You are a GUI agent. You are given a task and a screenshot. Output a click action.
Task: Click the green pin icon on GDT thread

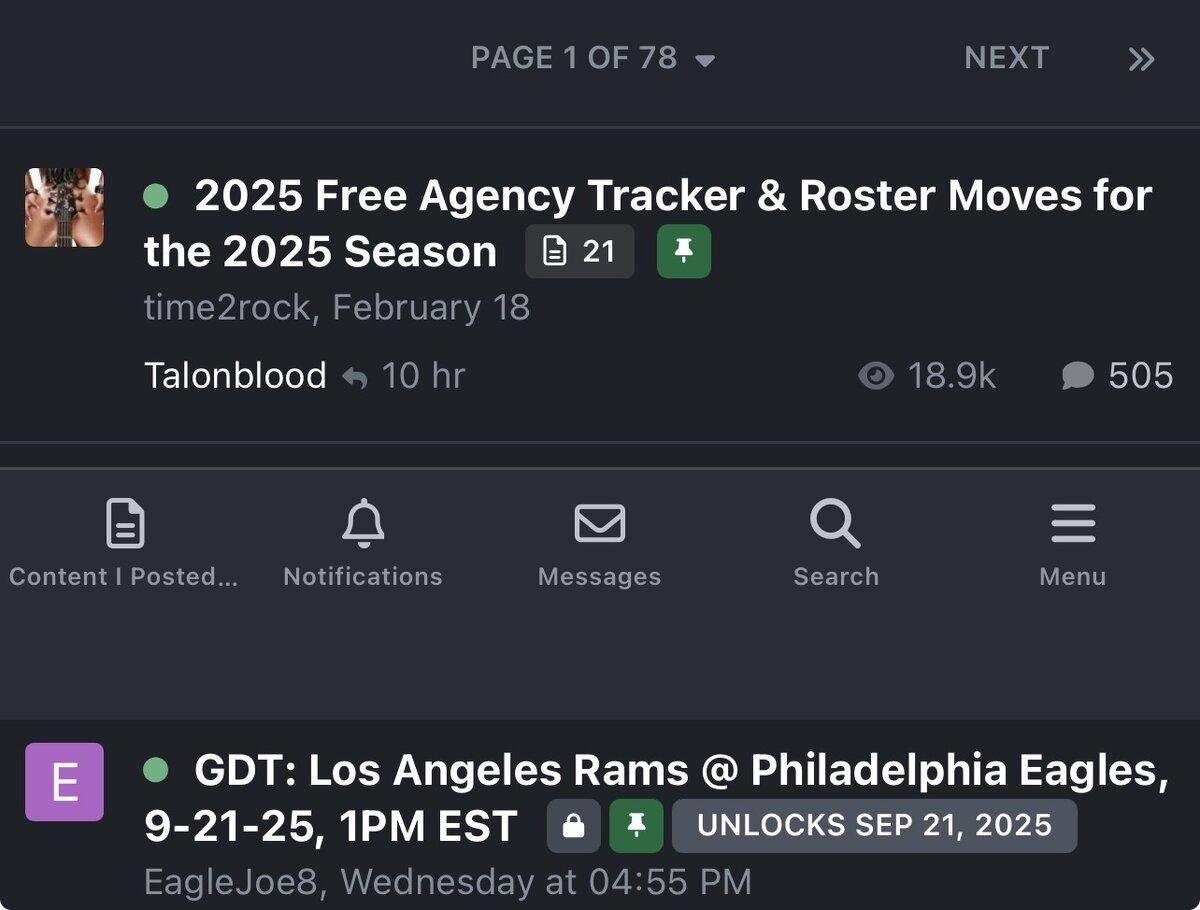click(636, 826)
